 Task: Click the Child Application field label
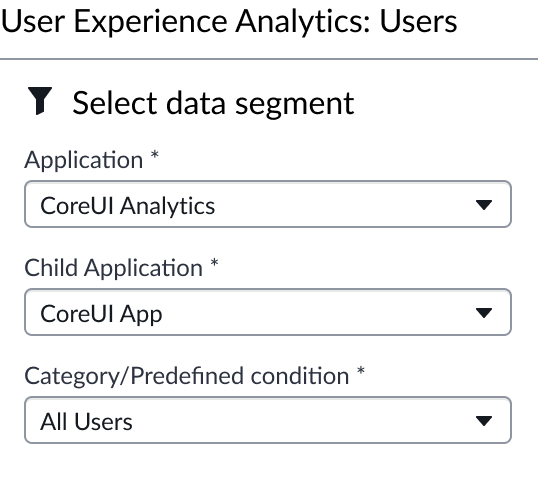click(114, 268)
